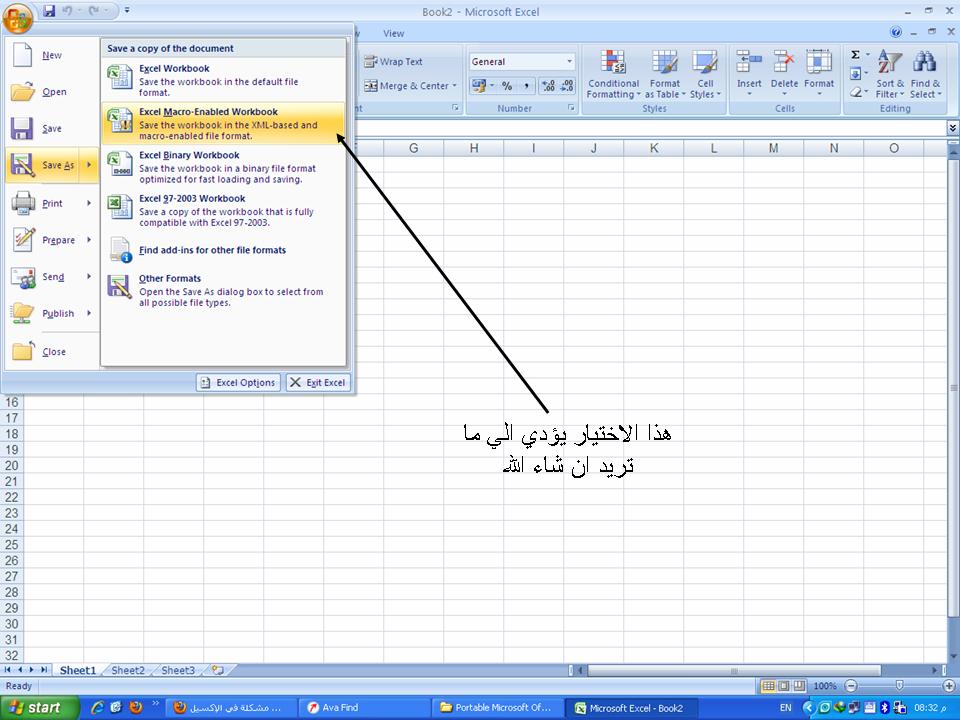Click the Windows start button
The width and height of the screenshot is (960, 720).
coord(40,708)
